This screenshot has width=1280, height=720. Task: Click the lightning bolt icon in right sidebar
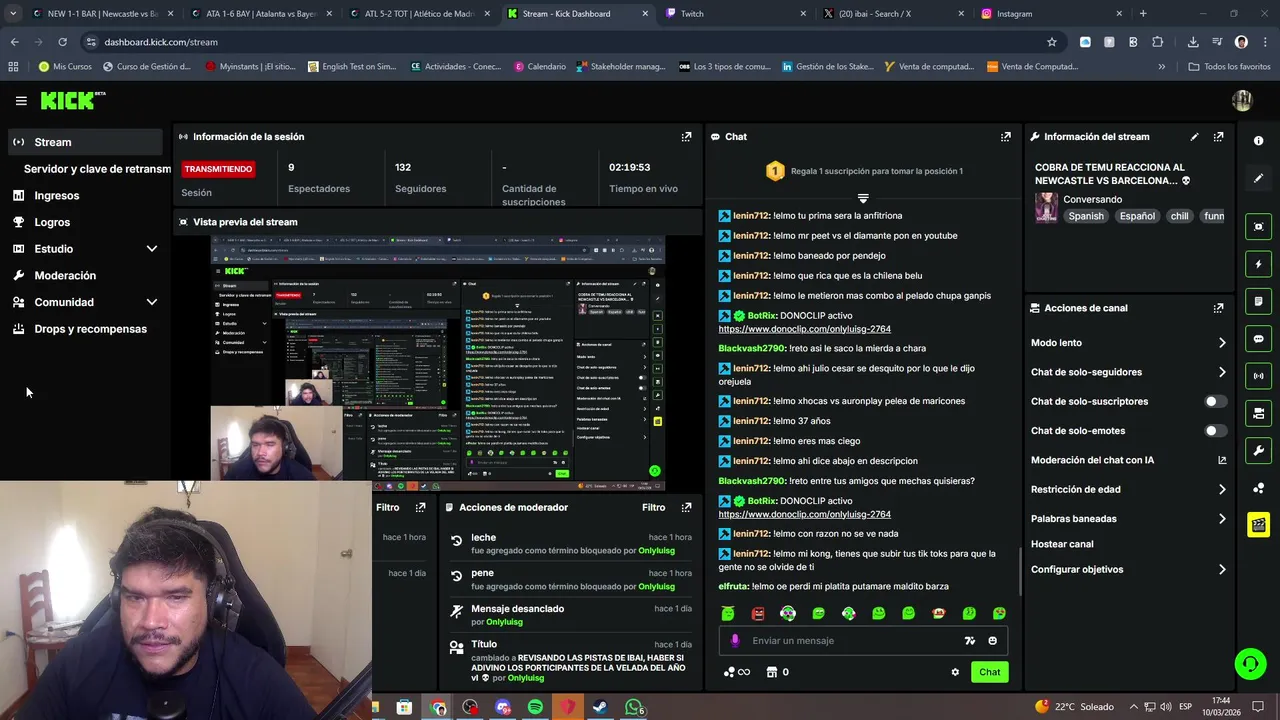(1258, 264)
